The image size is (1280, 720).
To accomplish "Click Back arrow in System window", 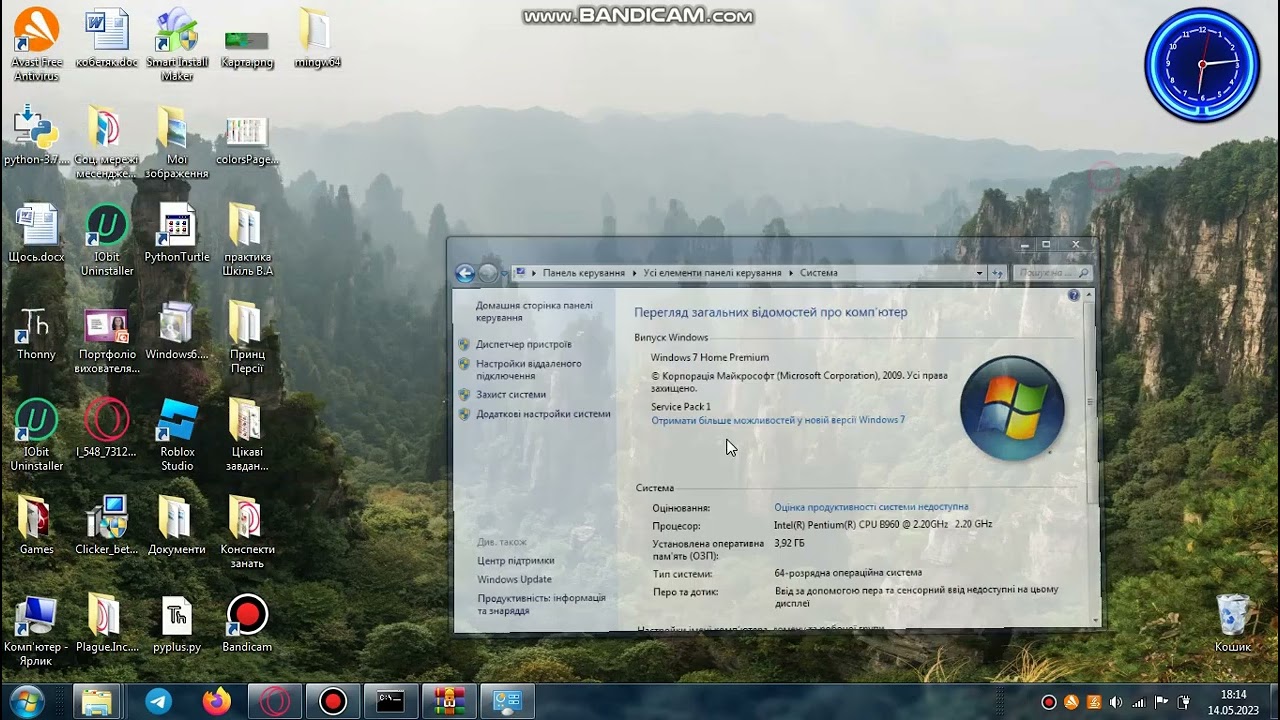I will pos(464,273).
